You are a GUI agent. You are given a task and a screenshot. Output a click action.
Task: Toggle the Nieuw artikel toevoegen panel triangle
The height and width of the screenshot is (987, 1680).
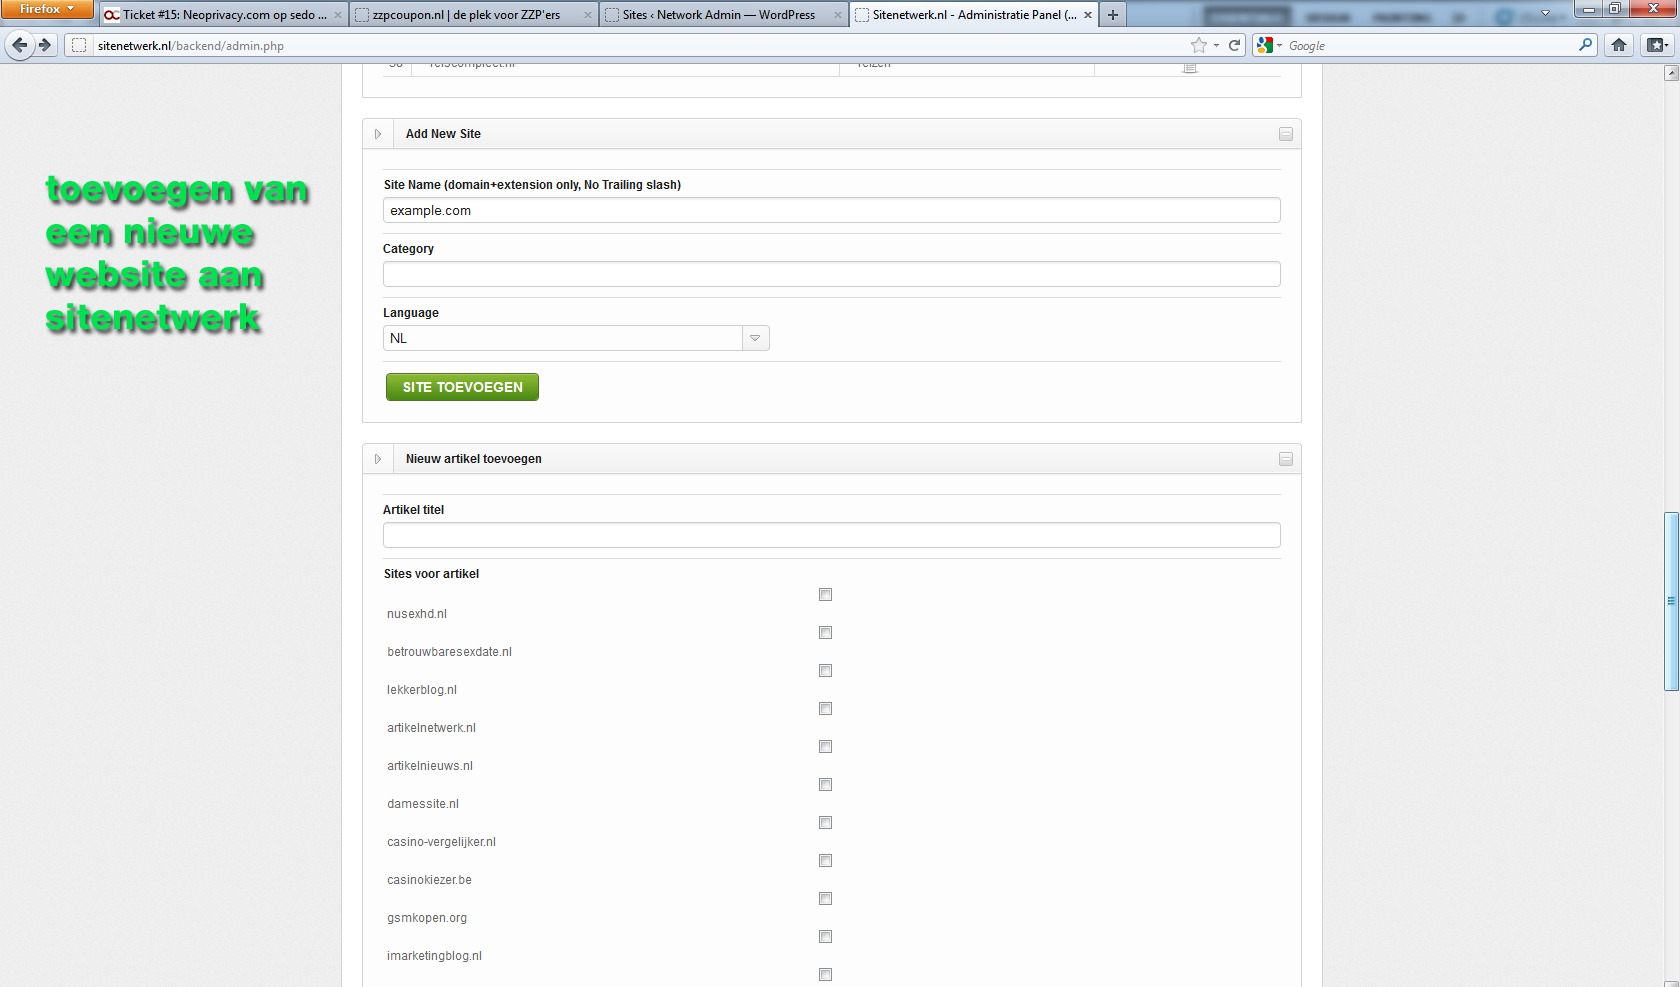378,459
